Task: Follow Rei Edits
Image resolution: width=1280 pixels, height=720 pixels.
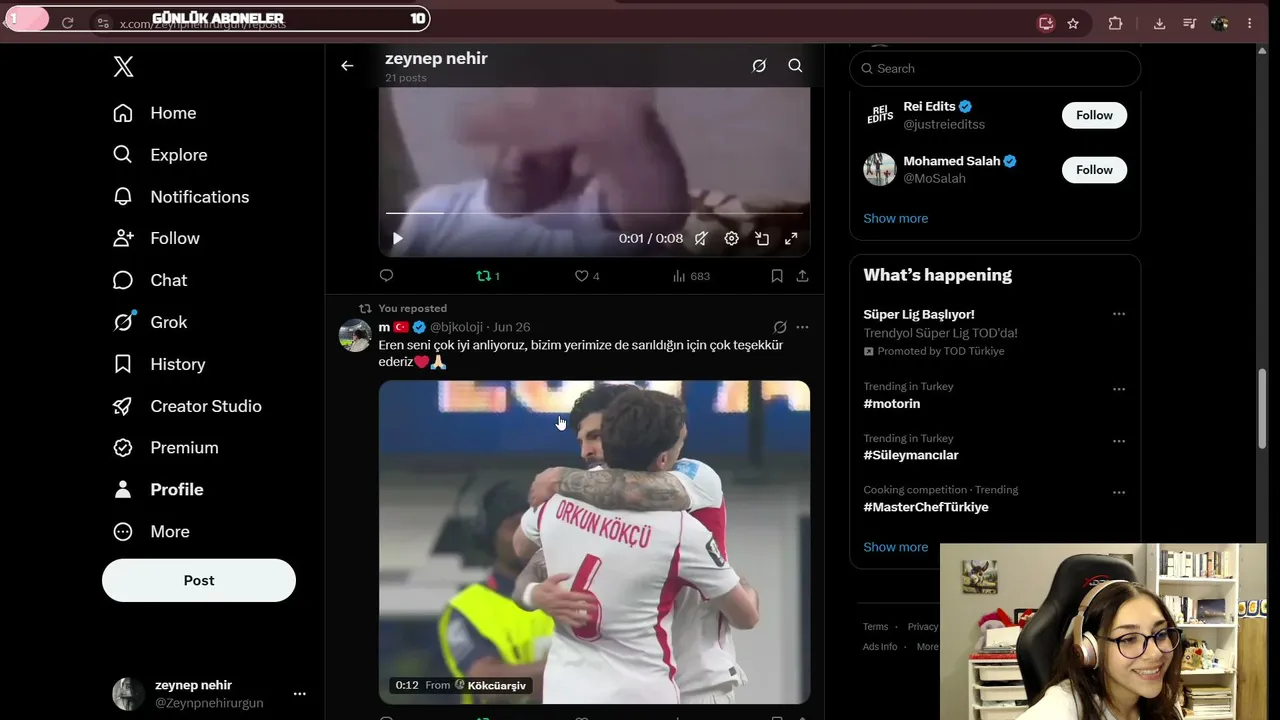Action: pyautogui.click(x=1094, y=115)
